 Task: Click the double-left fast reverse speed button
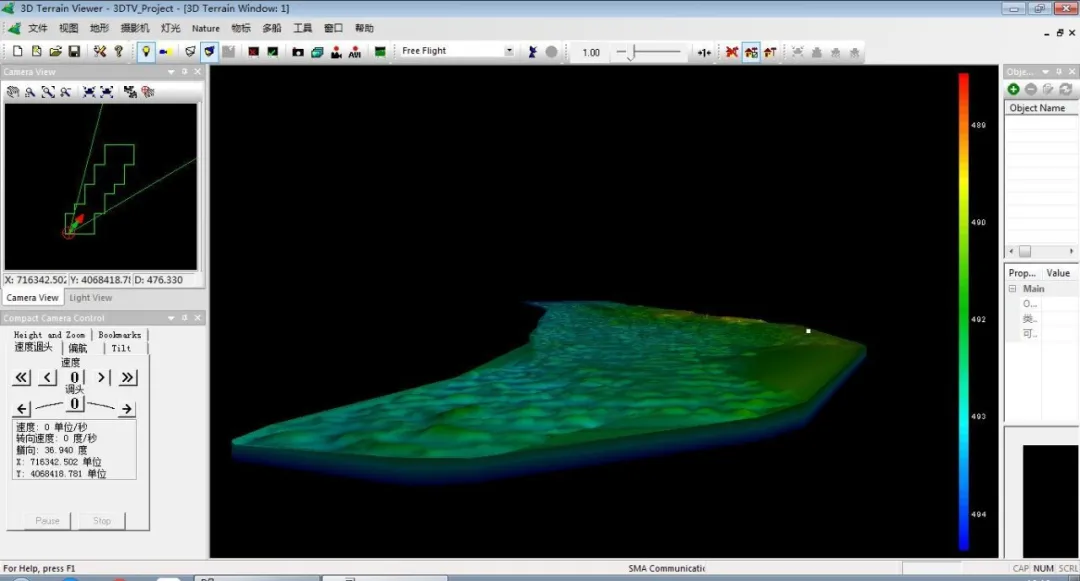coord(21,377)
